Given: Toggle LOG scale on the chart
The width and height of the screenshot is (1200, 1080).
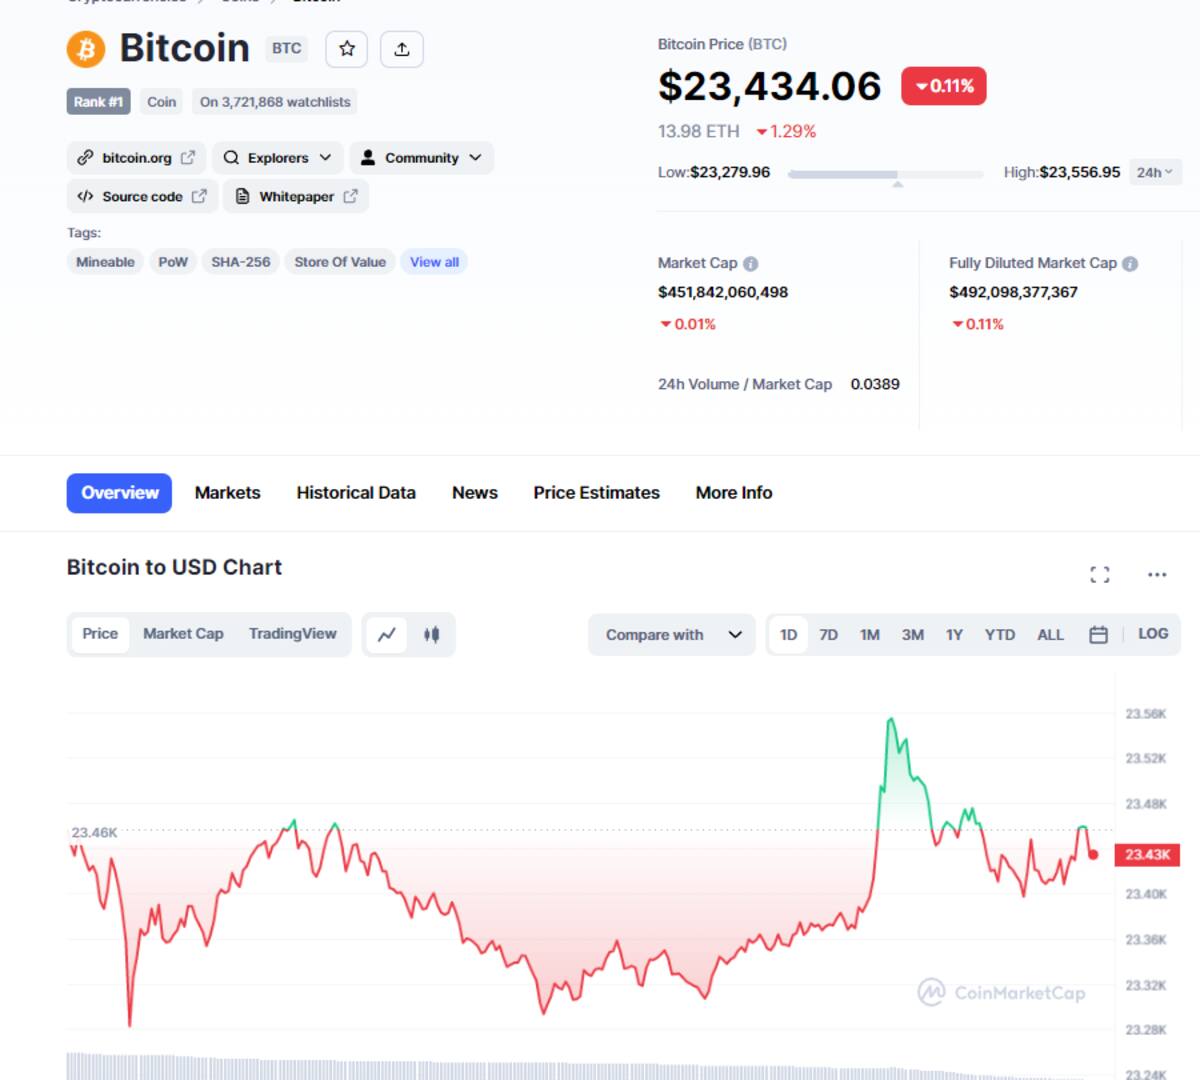Looking at the screenshot, I should tap(1153, 634).
